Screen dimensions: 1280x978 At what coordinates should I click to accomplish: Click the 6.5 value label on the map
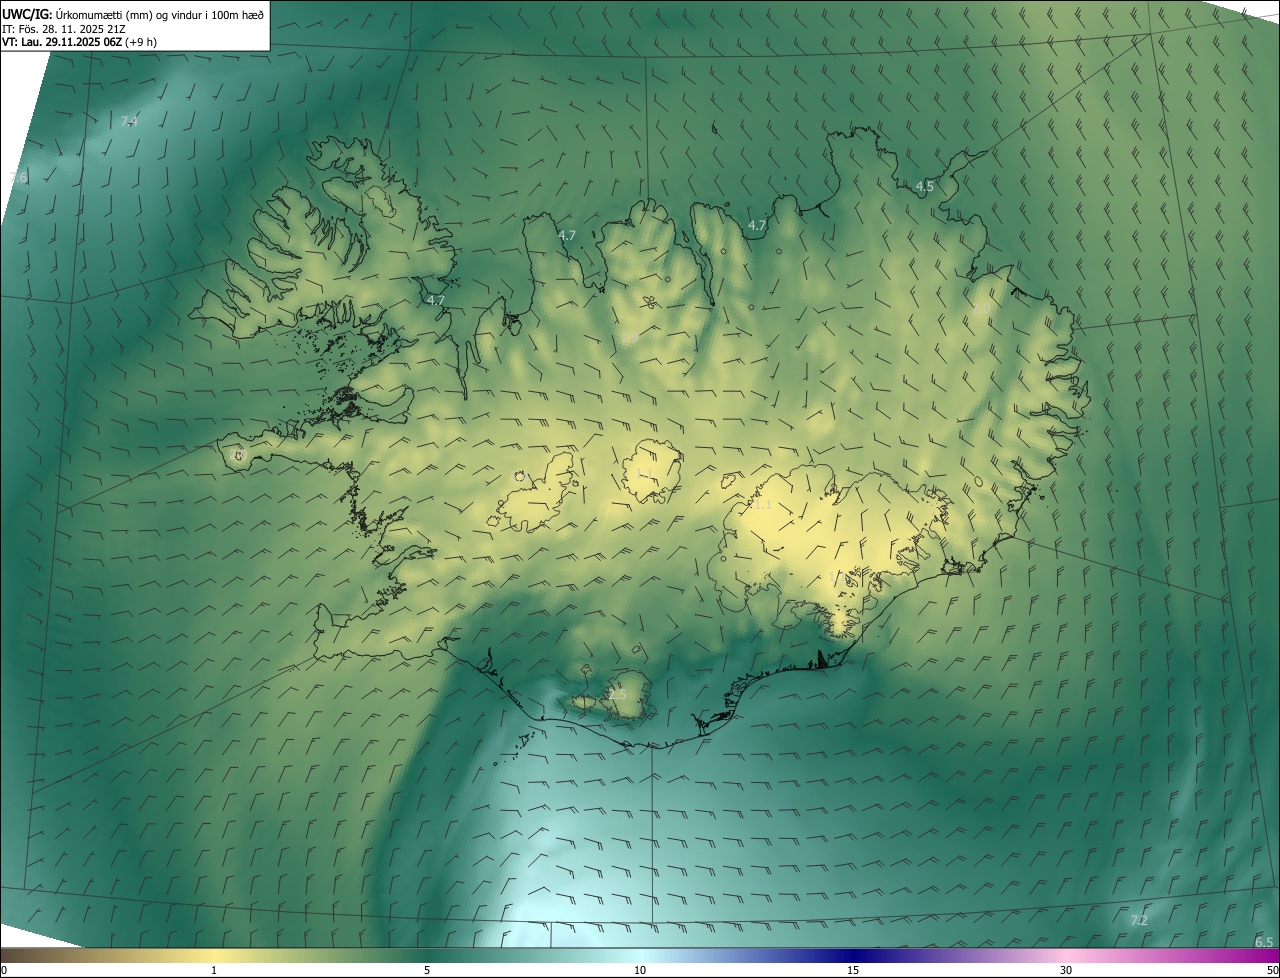click(1264, 942)
